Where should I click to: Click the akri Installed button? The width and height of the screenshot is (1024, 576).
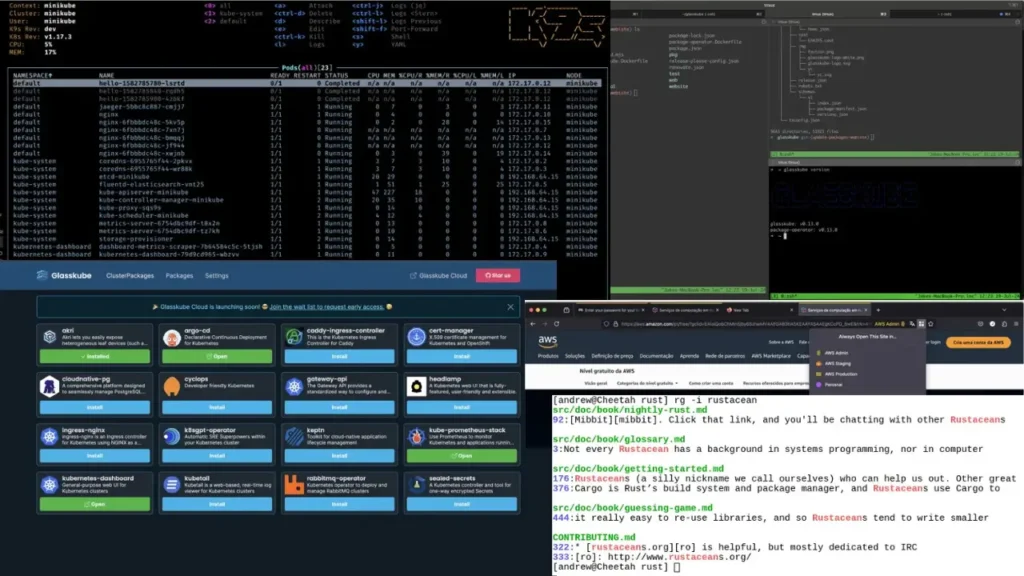click(x=95, y=357)
